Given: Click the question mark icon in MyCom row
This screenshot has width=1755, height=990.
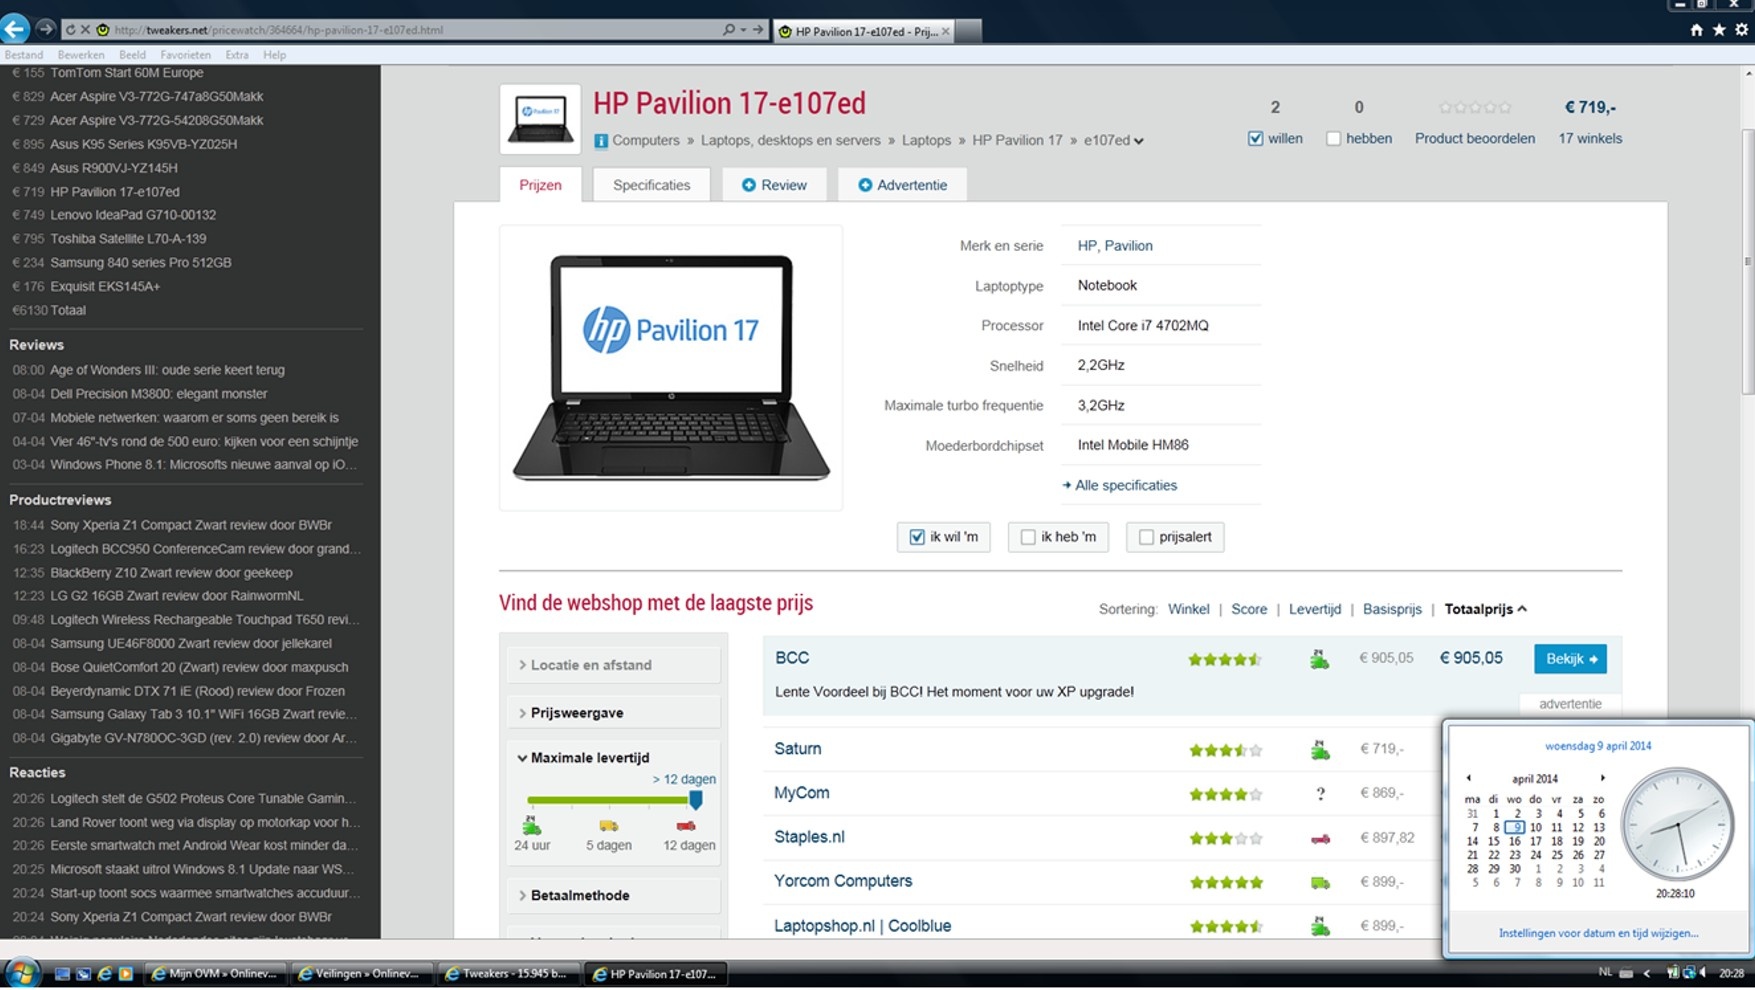Looking at the screenshot, I should click(1320, 794).
